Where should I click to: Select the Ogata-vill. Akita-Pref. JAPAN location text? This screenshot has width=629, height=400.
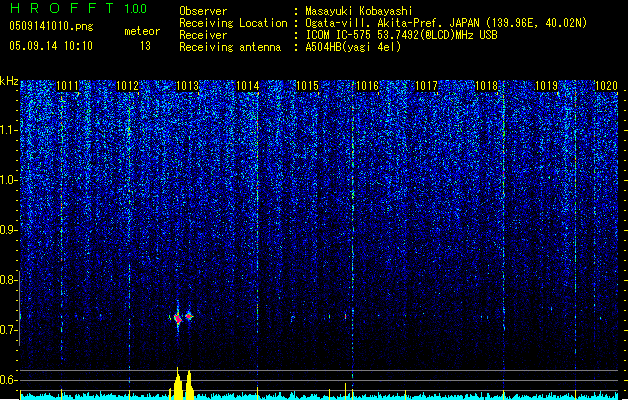pos(446,23)
